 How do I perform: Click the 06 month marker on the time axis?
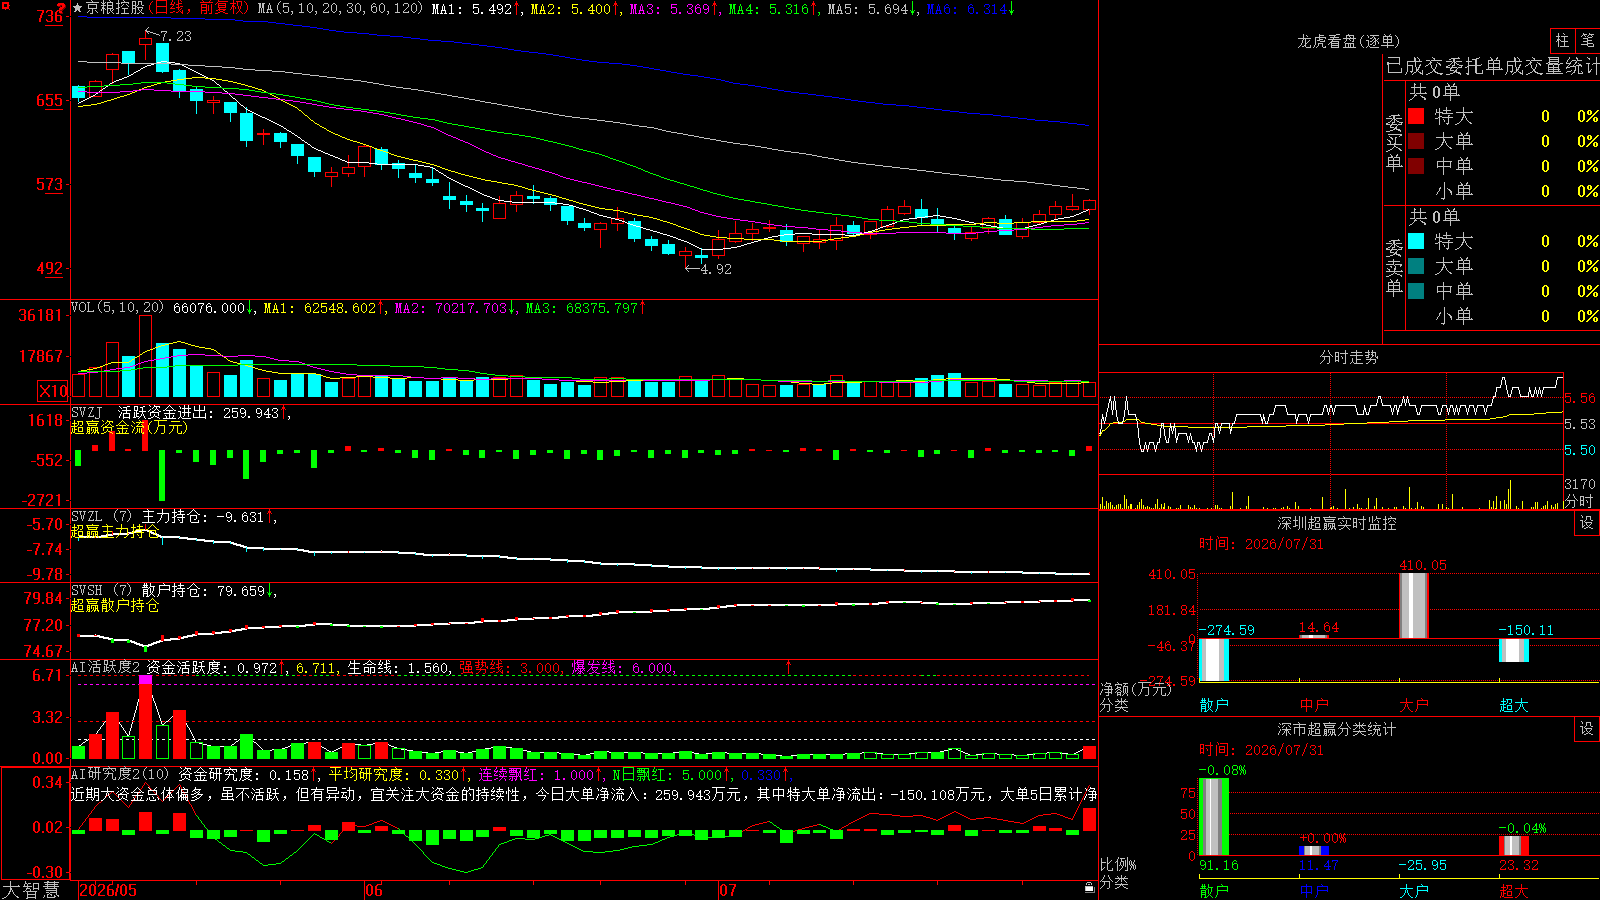coord(374,890)
